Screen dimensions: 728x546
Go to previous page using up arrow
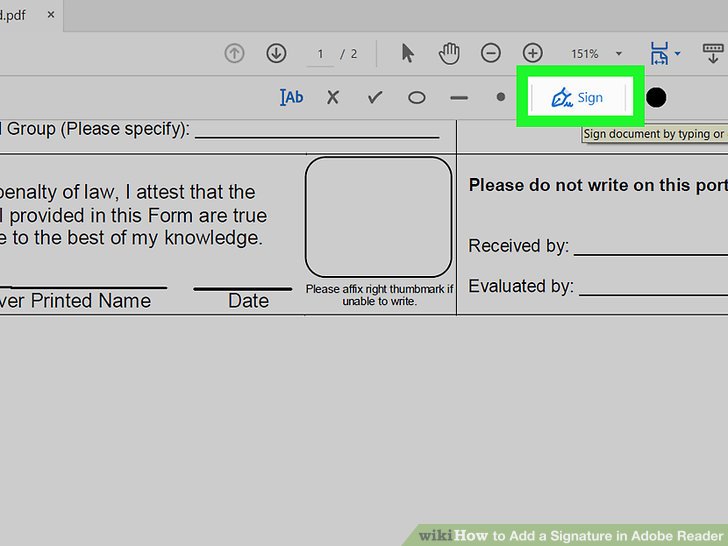(234, 53)
